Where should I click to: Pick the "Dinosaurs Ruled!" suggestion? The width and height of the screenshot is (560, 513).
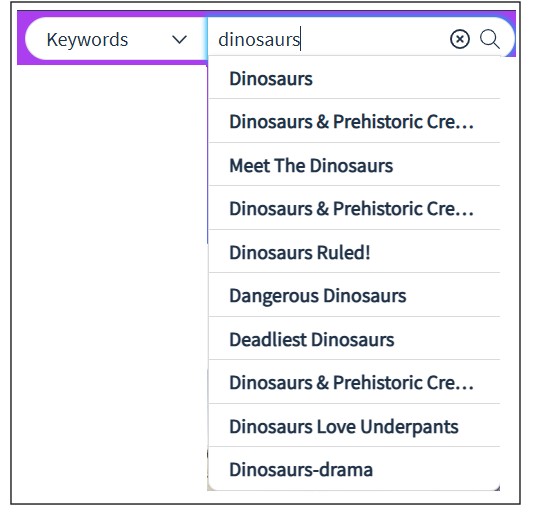coord(354,252)
